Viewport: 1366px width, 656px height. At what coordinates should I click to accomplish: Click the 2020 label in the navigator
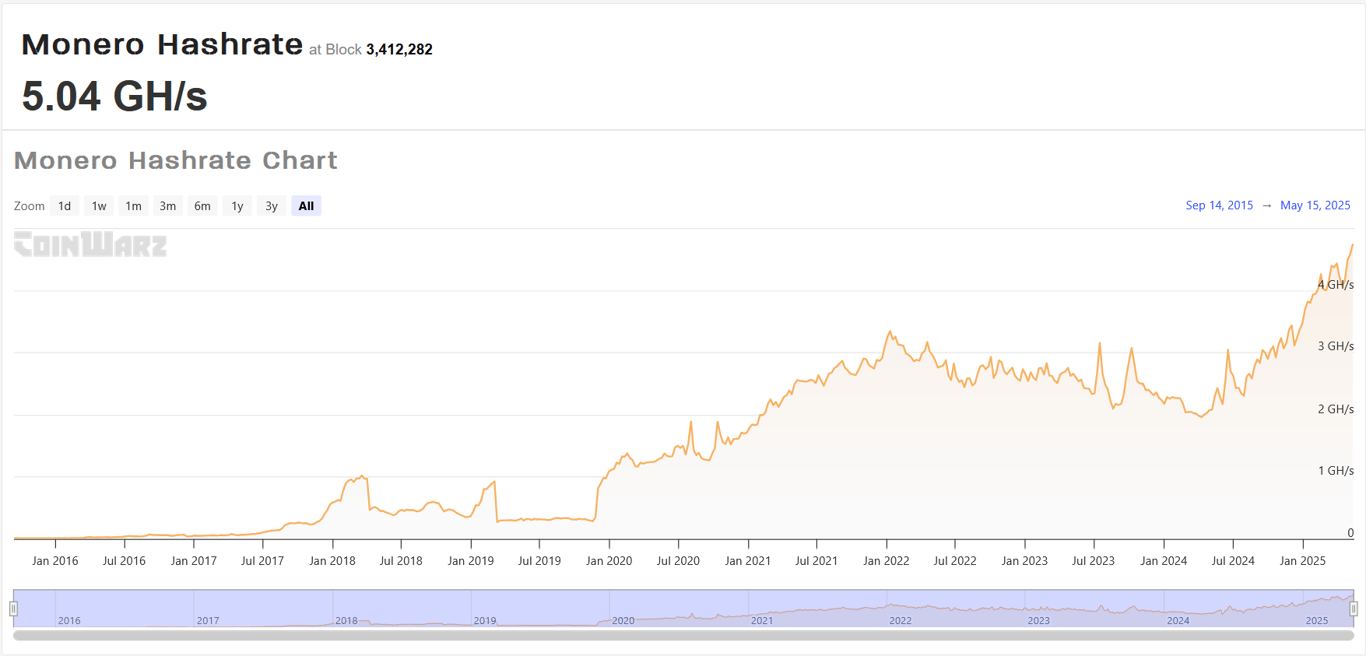pyautogui.click(x=623, y=620)
